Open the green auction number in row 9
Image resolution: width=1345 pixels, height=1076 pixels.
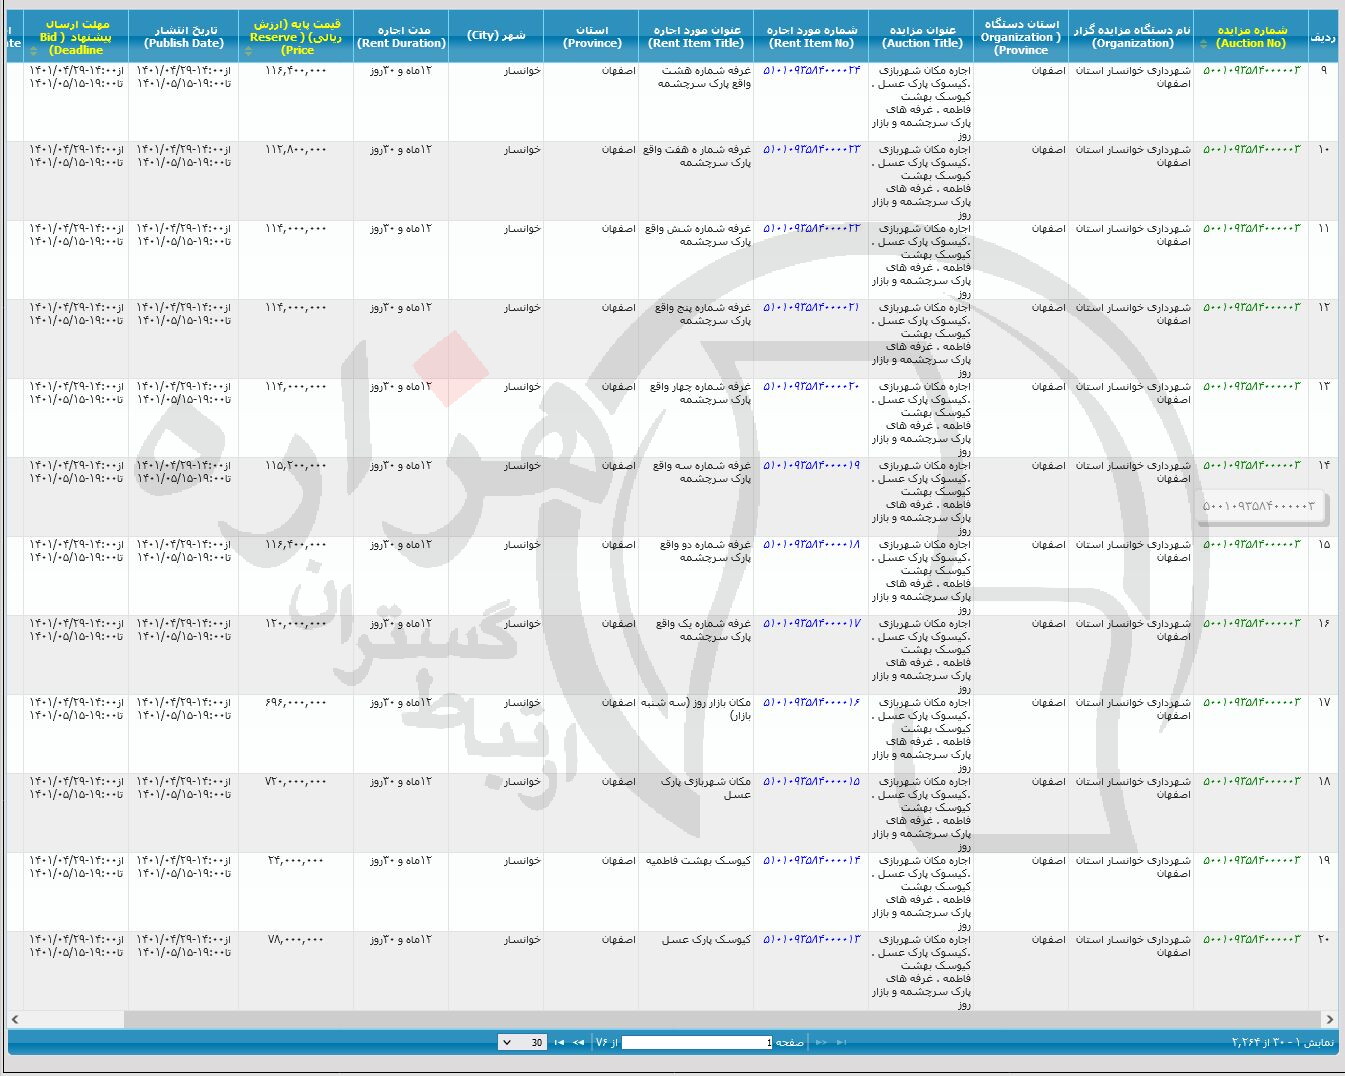click(1251, 71)
